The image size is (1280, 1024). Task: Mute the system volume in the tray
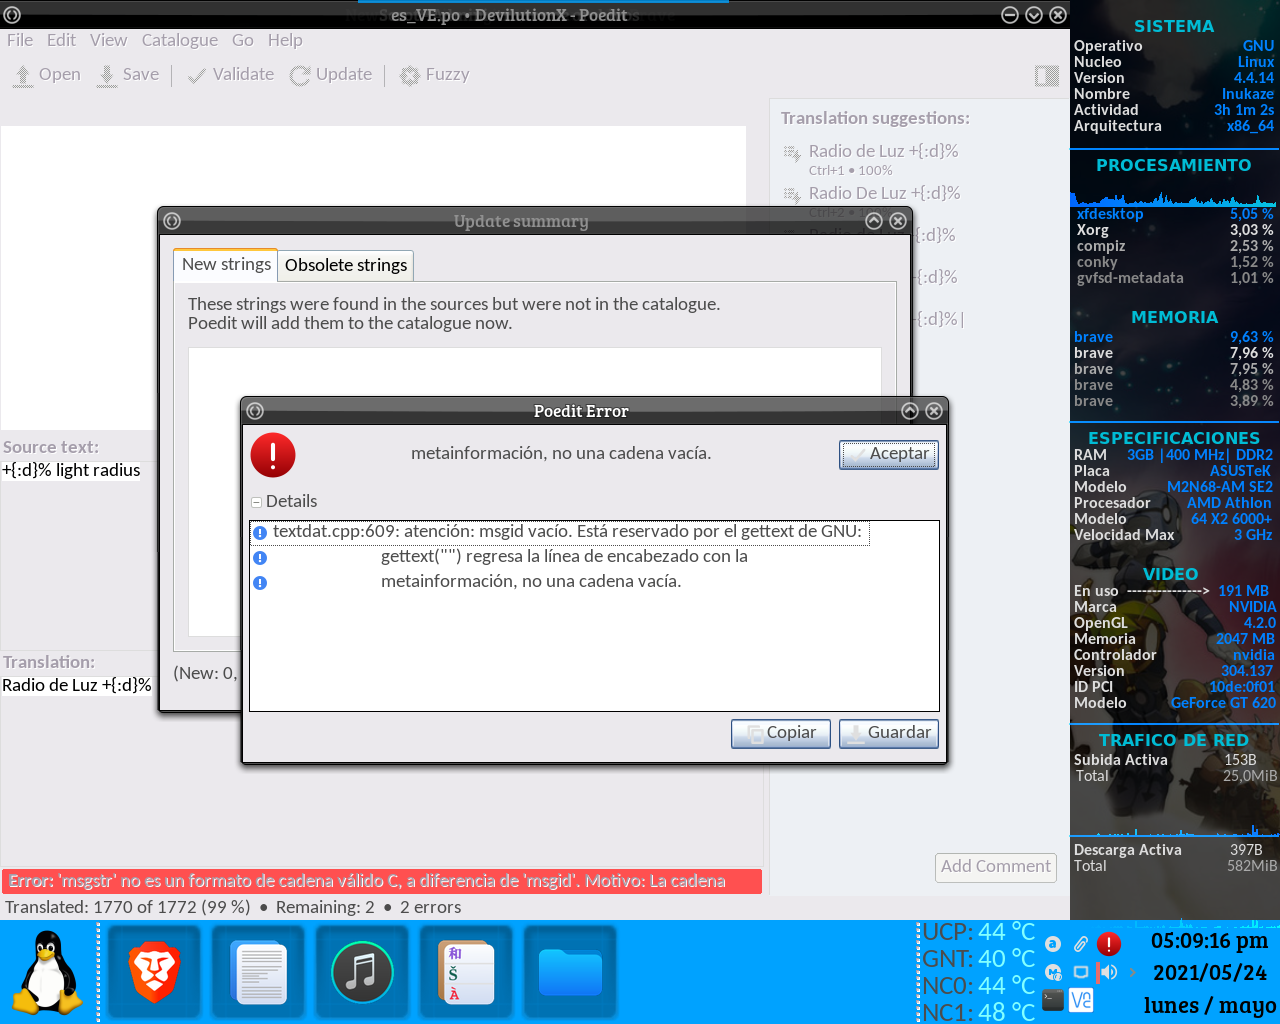1106,971
